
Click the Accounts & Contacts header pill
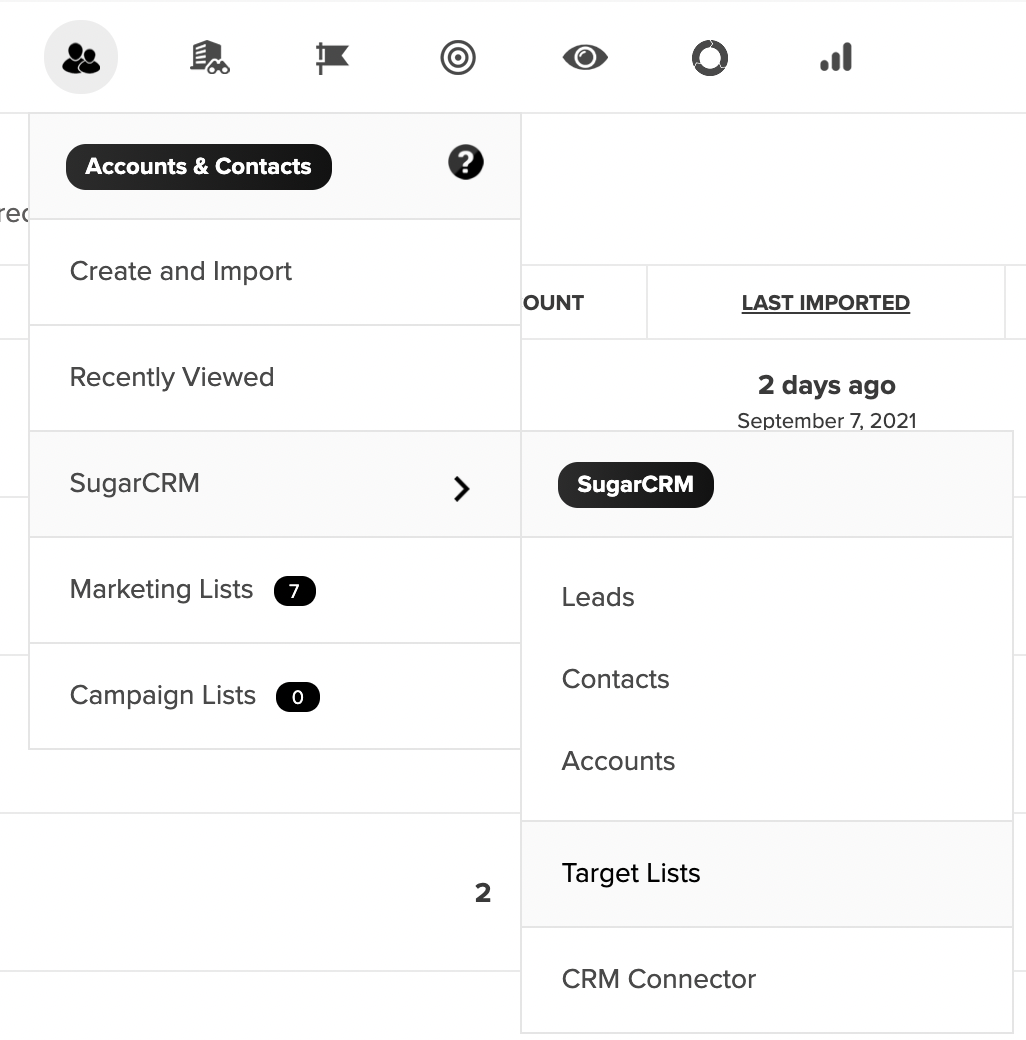[x=198, y=166]
